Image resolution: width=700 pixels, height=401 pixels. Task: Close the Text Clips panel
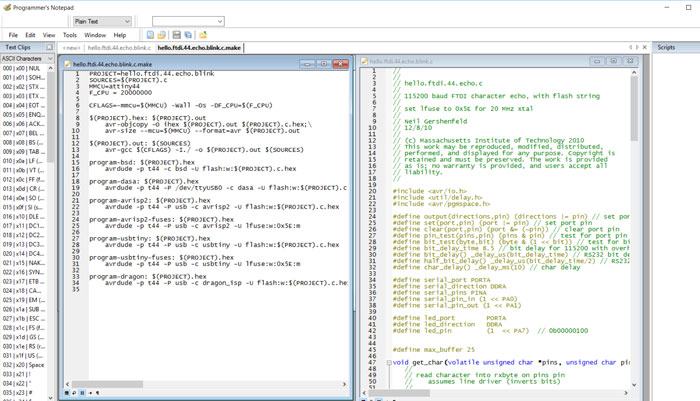49,47
